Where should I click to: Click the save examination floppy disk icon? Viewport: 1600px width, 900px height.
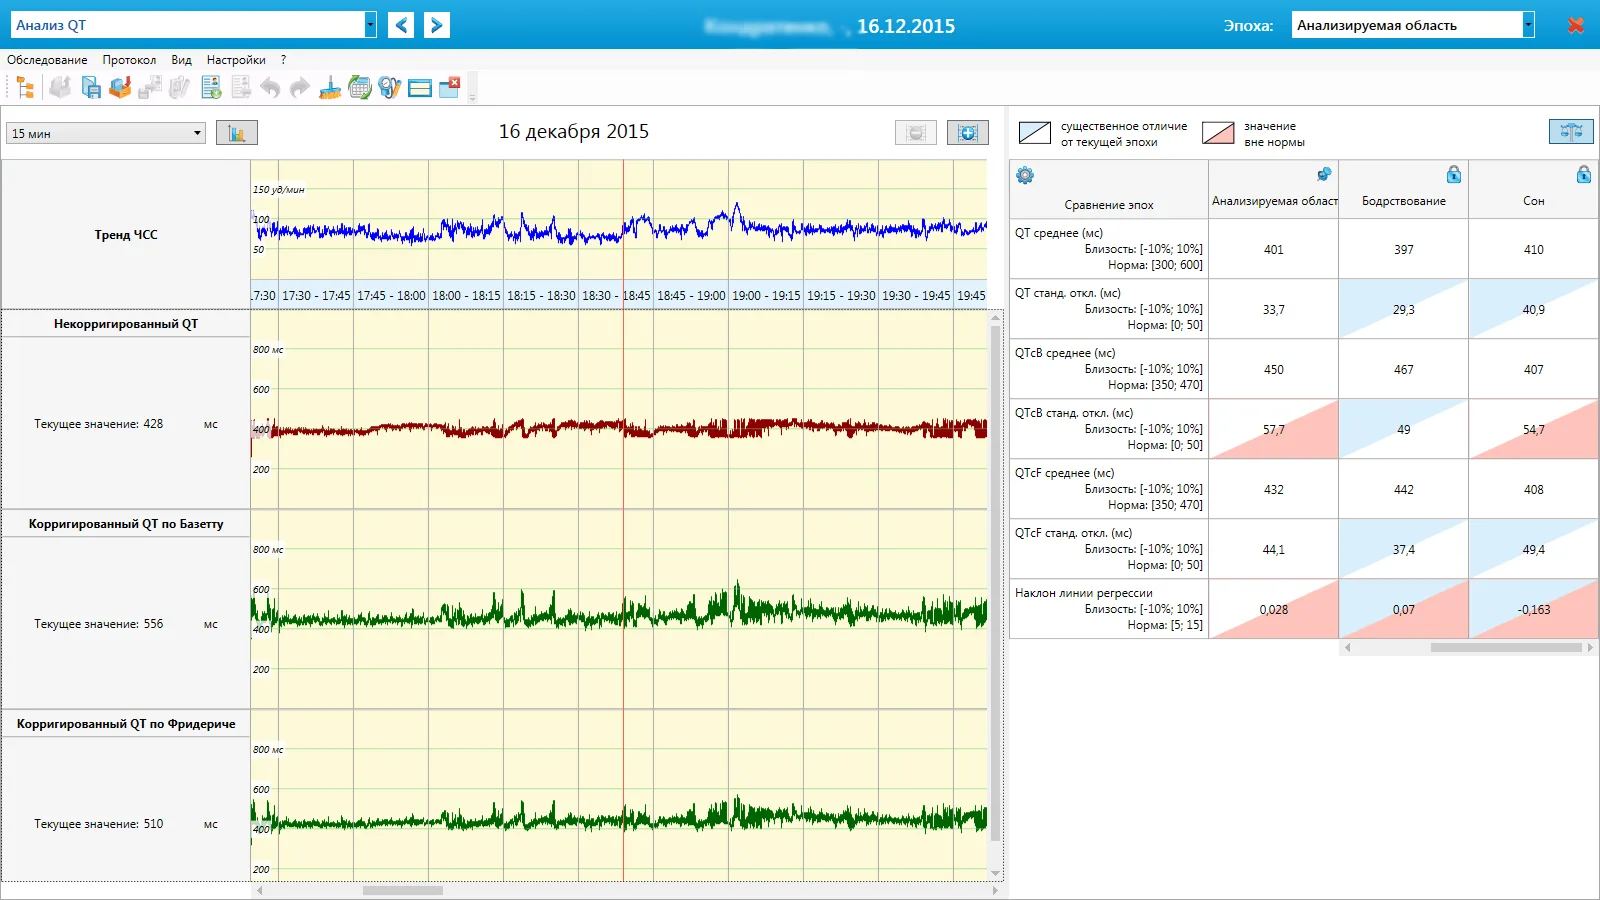point(91,88)
